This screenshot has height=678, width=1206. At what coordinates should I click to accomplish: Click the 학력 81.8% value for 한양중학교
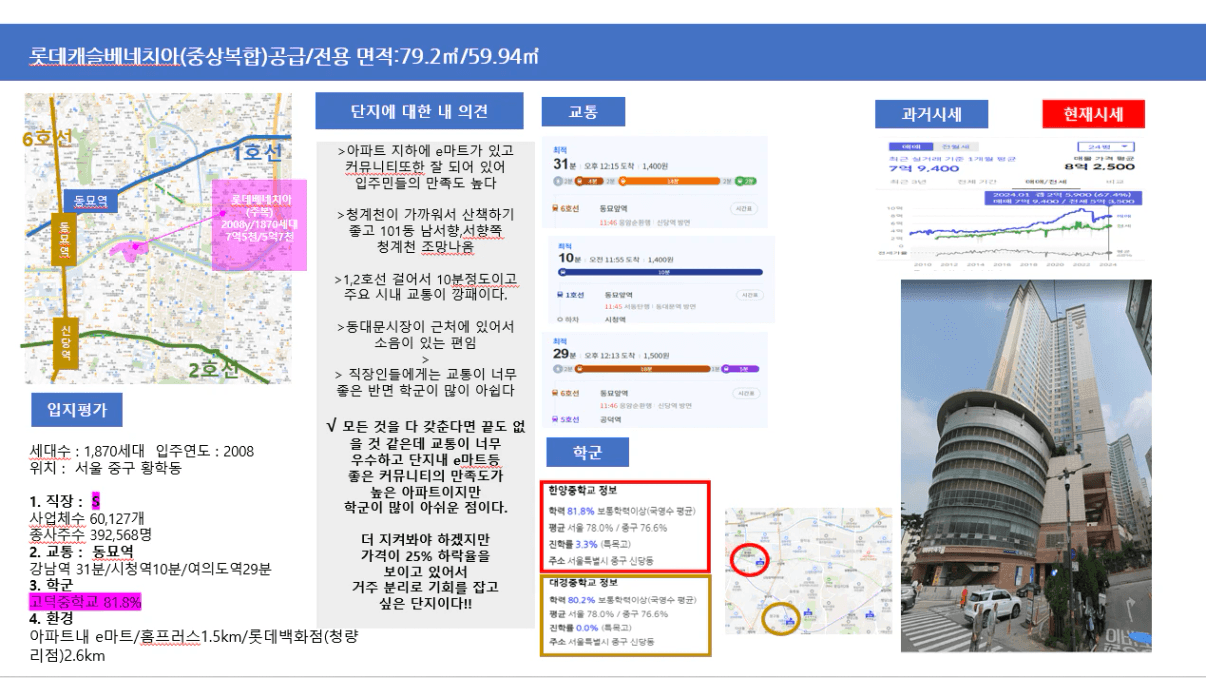click(581, 510)
